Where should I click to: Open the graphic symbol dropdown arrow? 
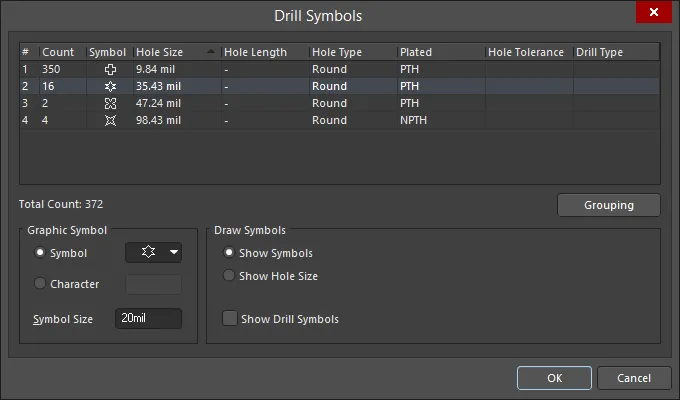(x=174, y=252)
